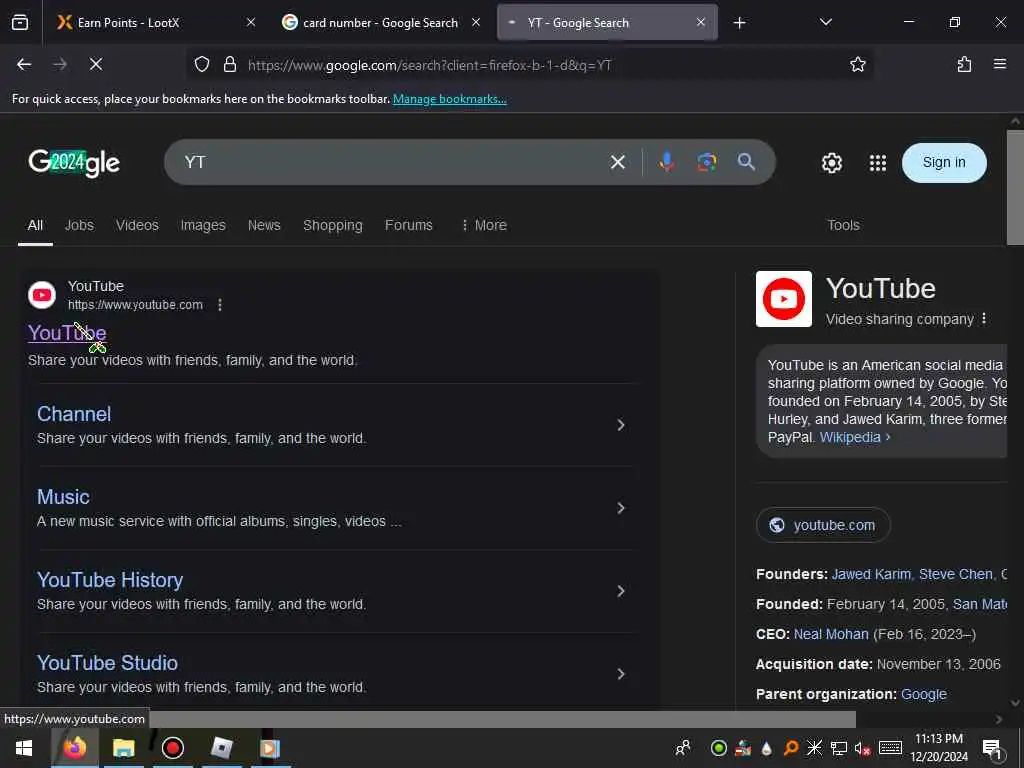
Task: Open founder Steve Chen link
Action: 955,575
